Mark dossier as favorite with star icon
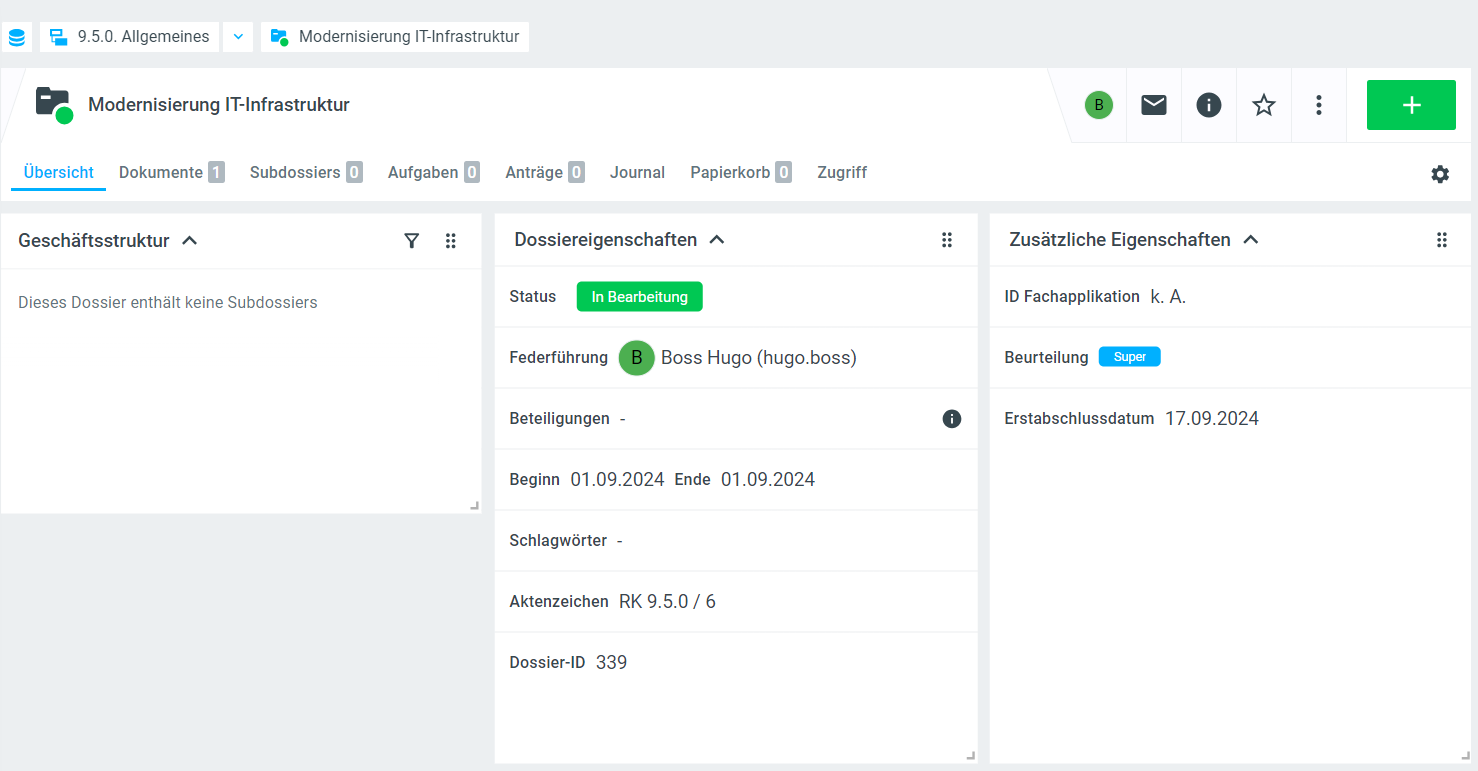The width and height of the screenshot is (1478, 771). tap(1264, 105)
